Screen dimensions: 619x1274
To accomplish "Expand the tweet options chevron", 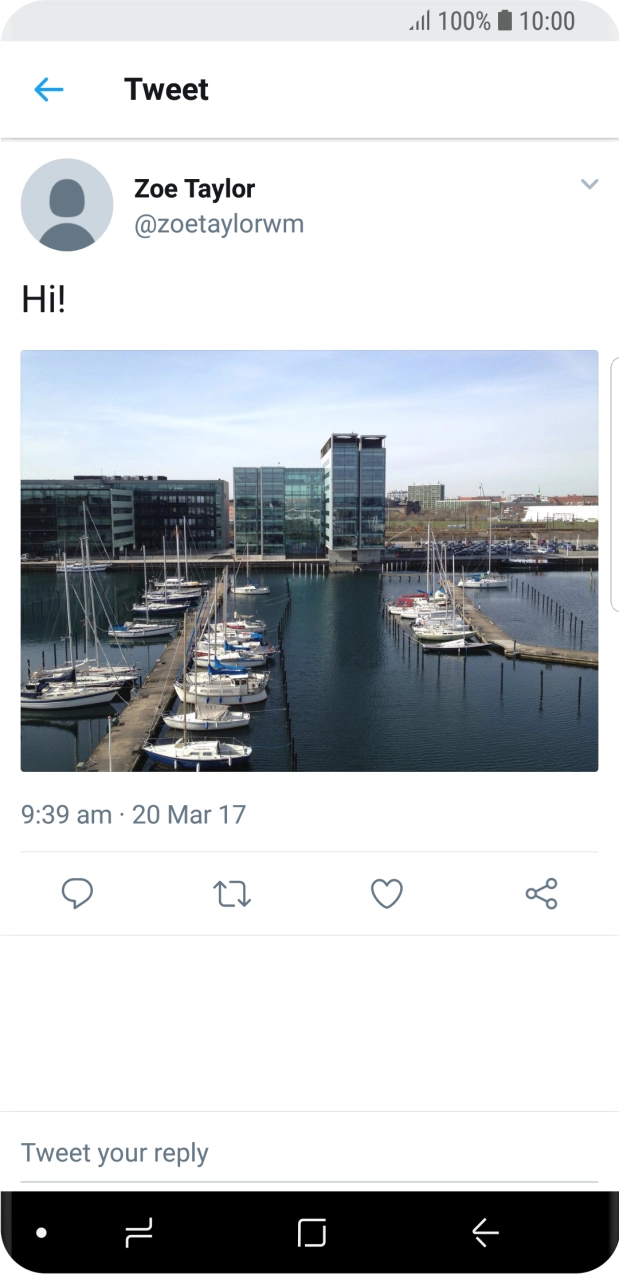I will [x=590, y=184].
